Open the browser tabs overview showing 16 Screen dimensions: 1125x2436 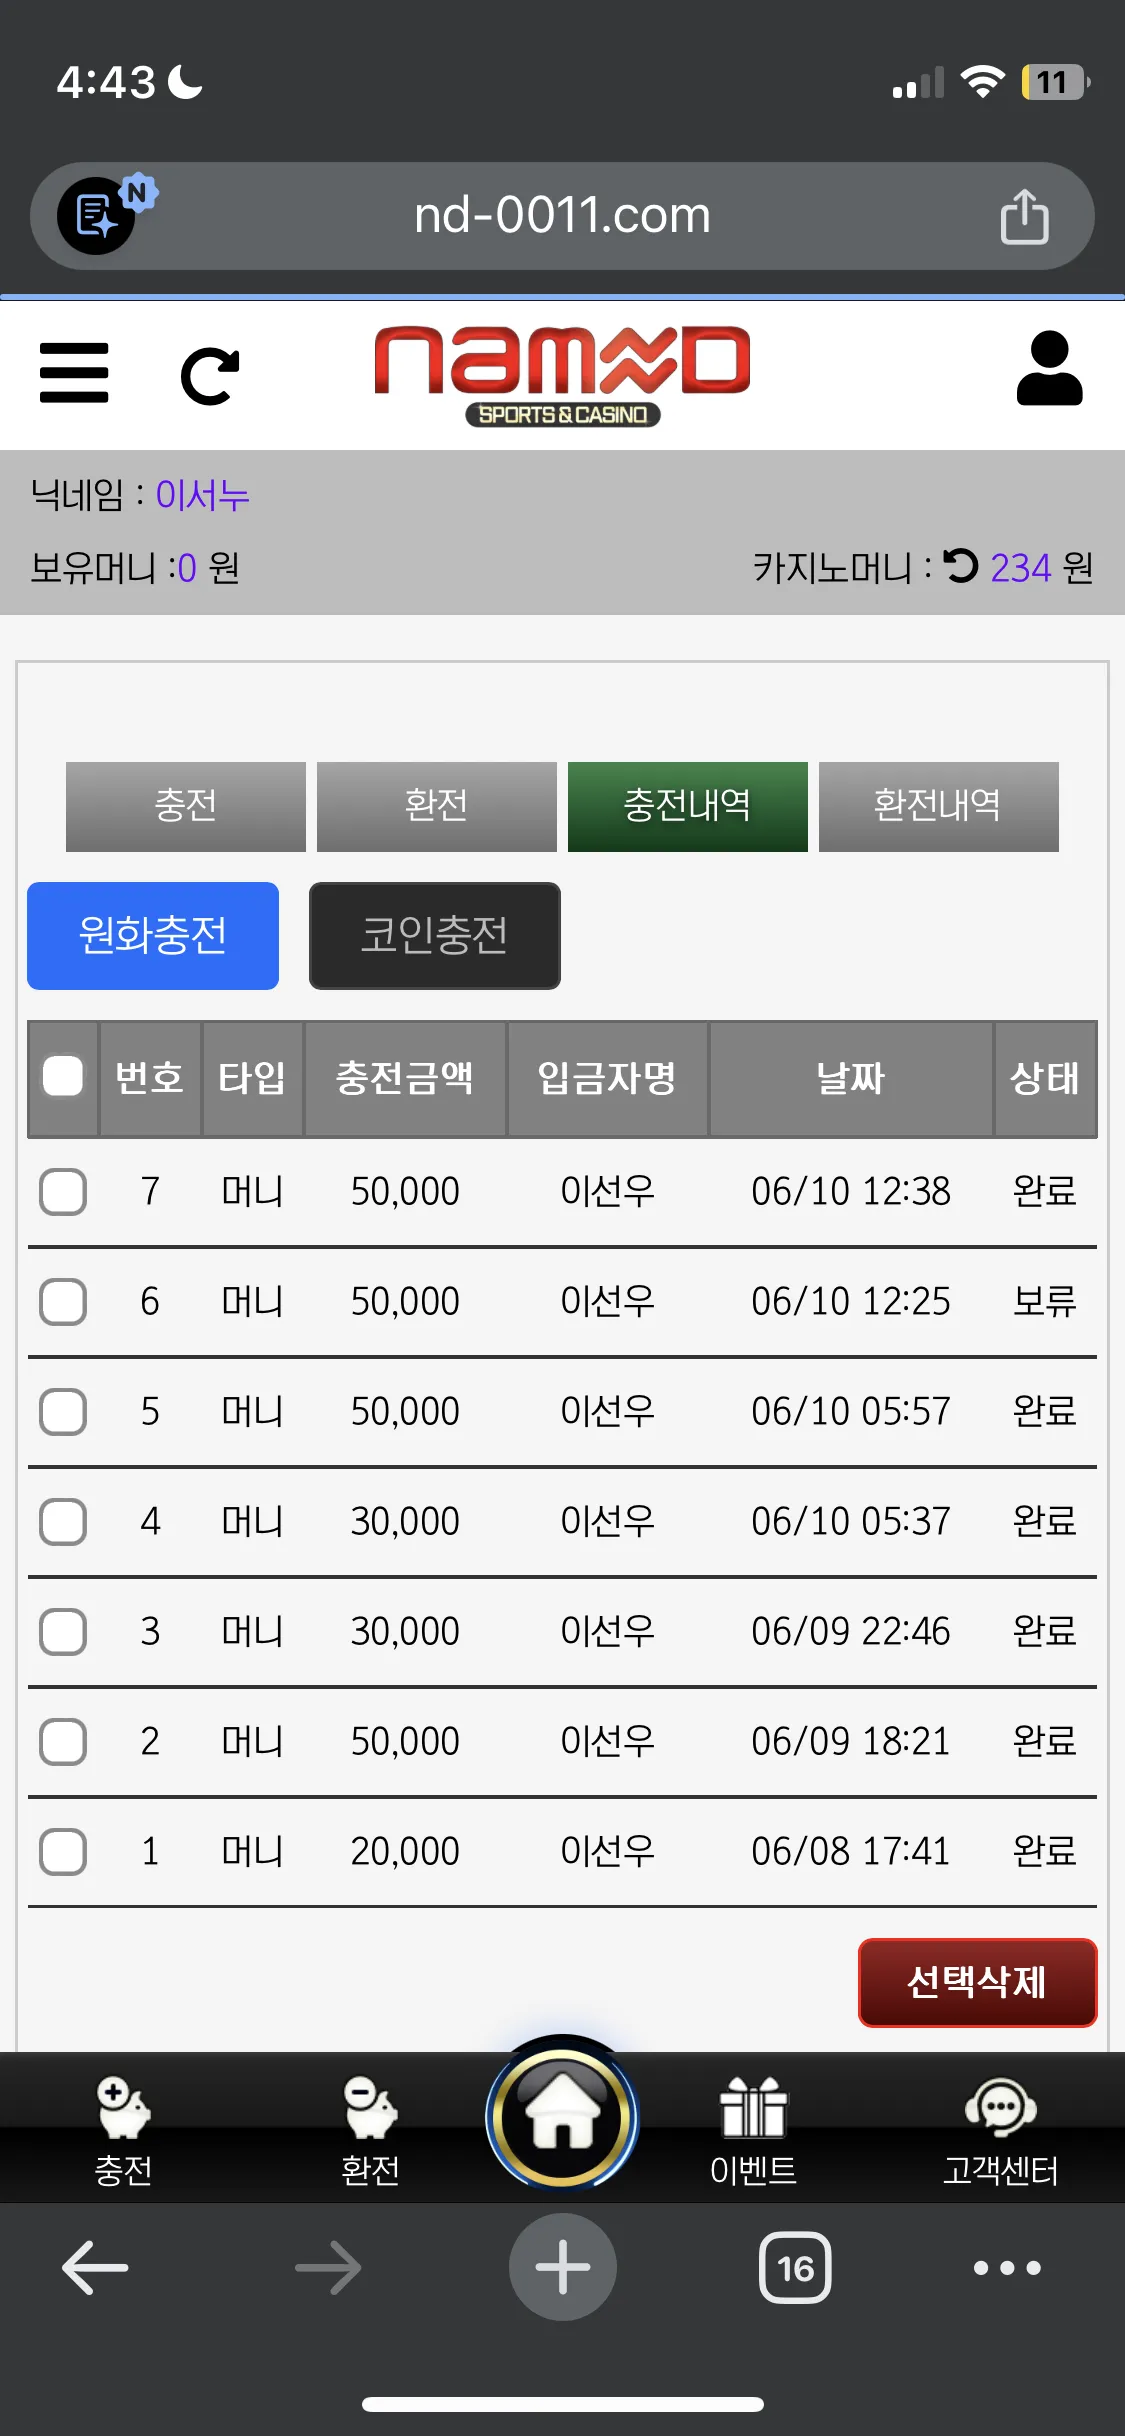(x=795, y=2267)
